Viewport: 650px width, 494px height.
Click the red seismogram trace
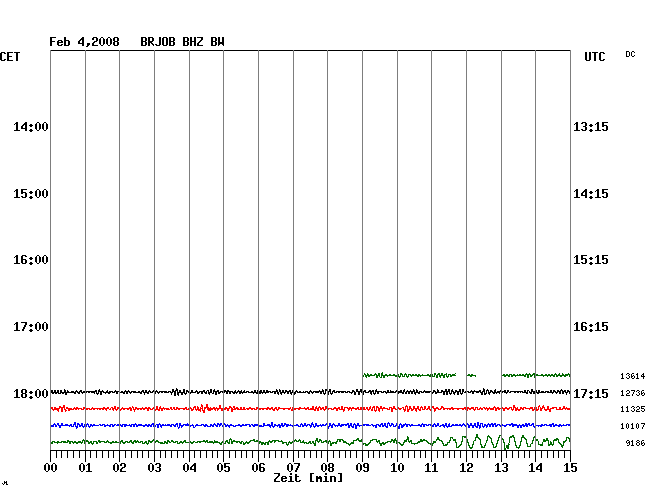[x=310, y=409]
